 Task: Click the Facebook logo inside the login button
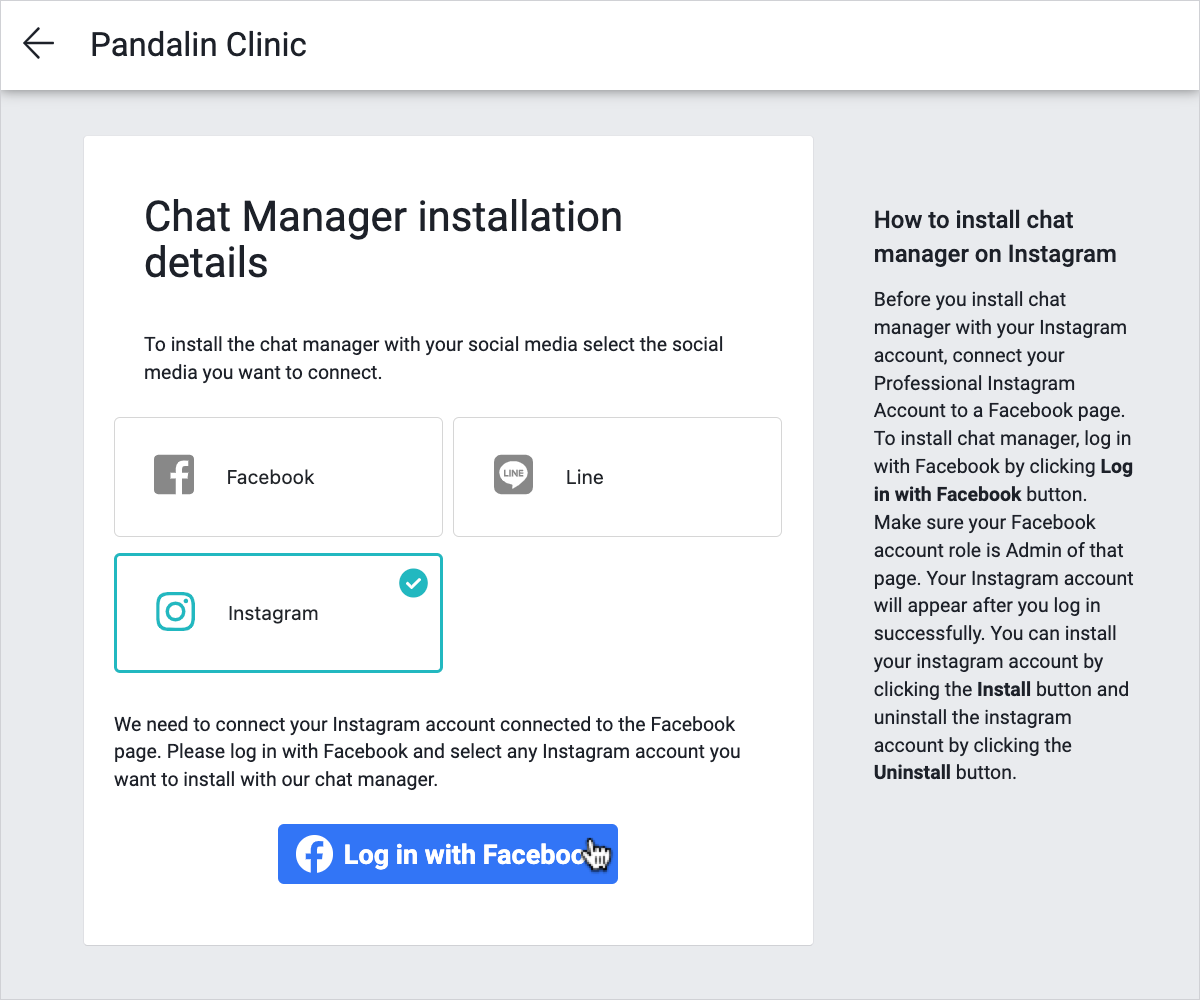(314, 854)
